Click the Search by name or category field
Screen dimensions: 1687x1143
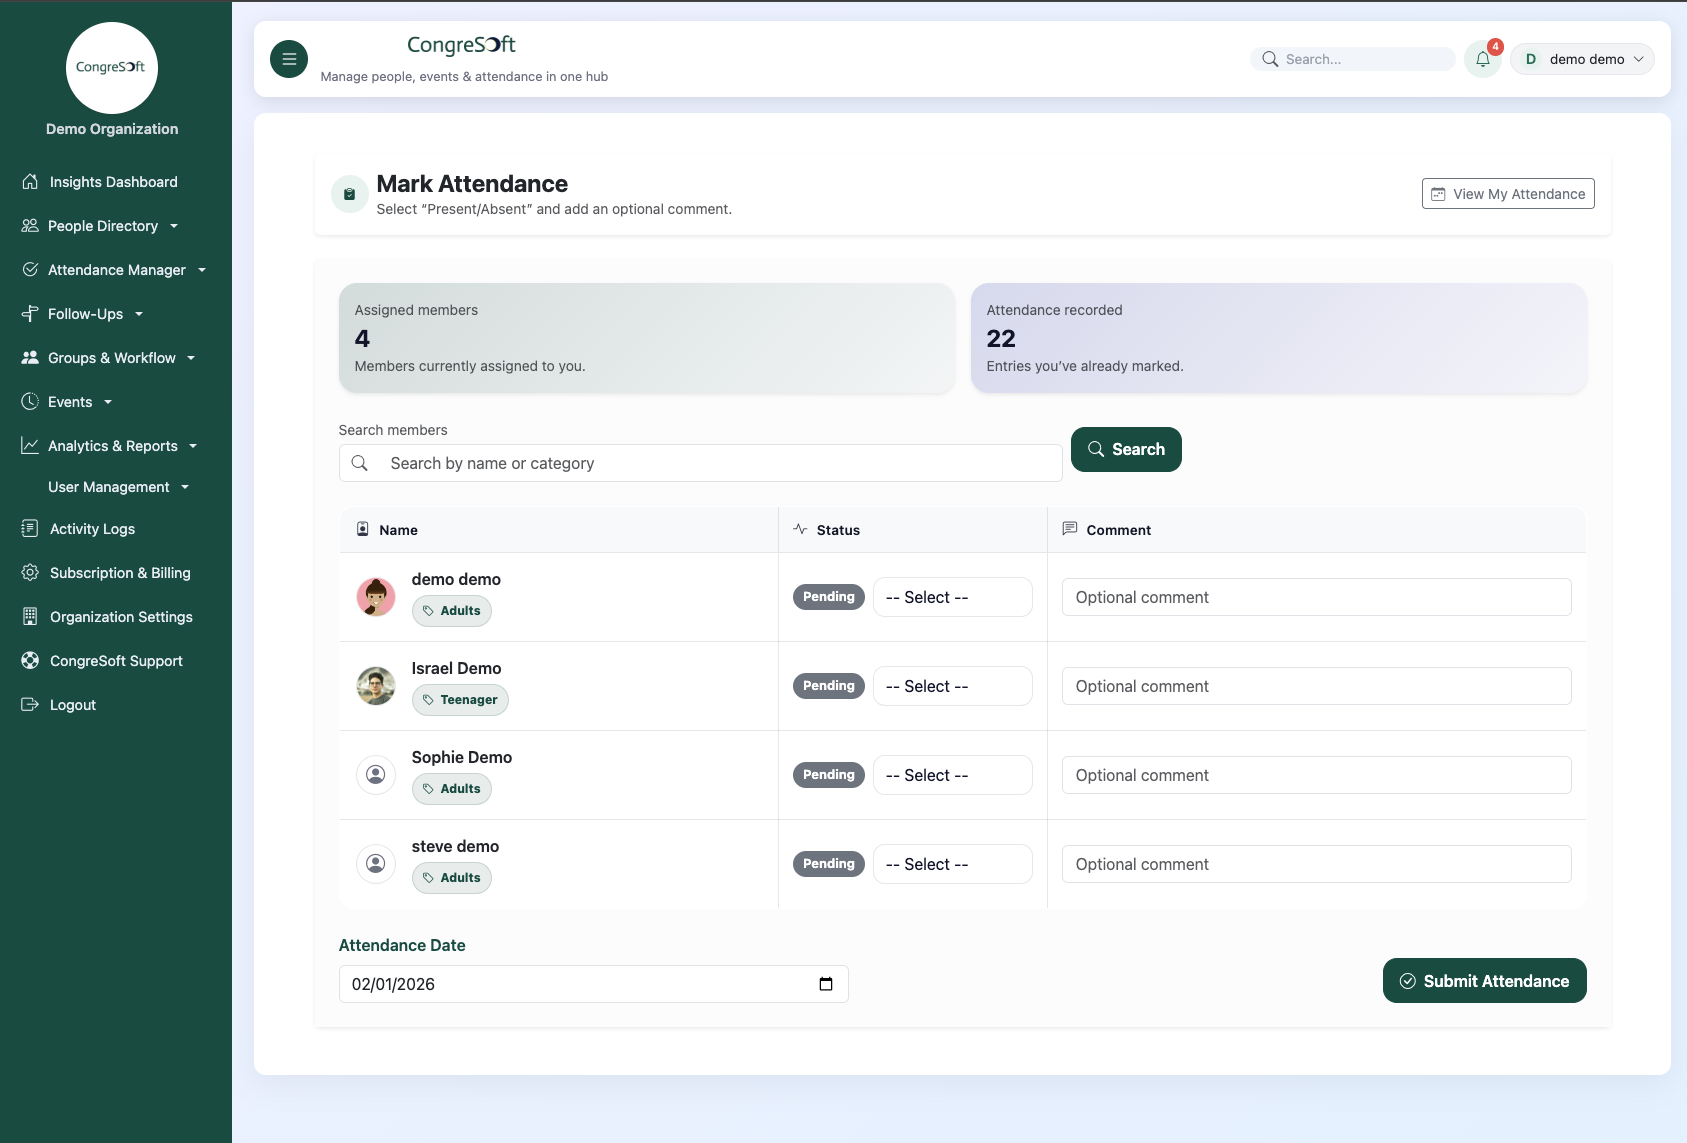(x=715, y=463)
